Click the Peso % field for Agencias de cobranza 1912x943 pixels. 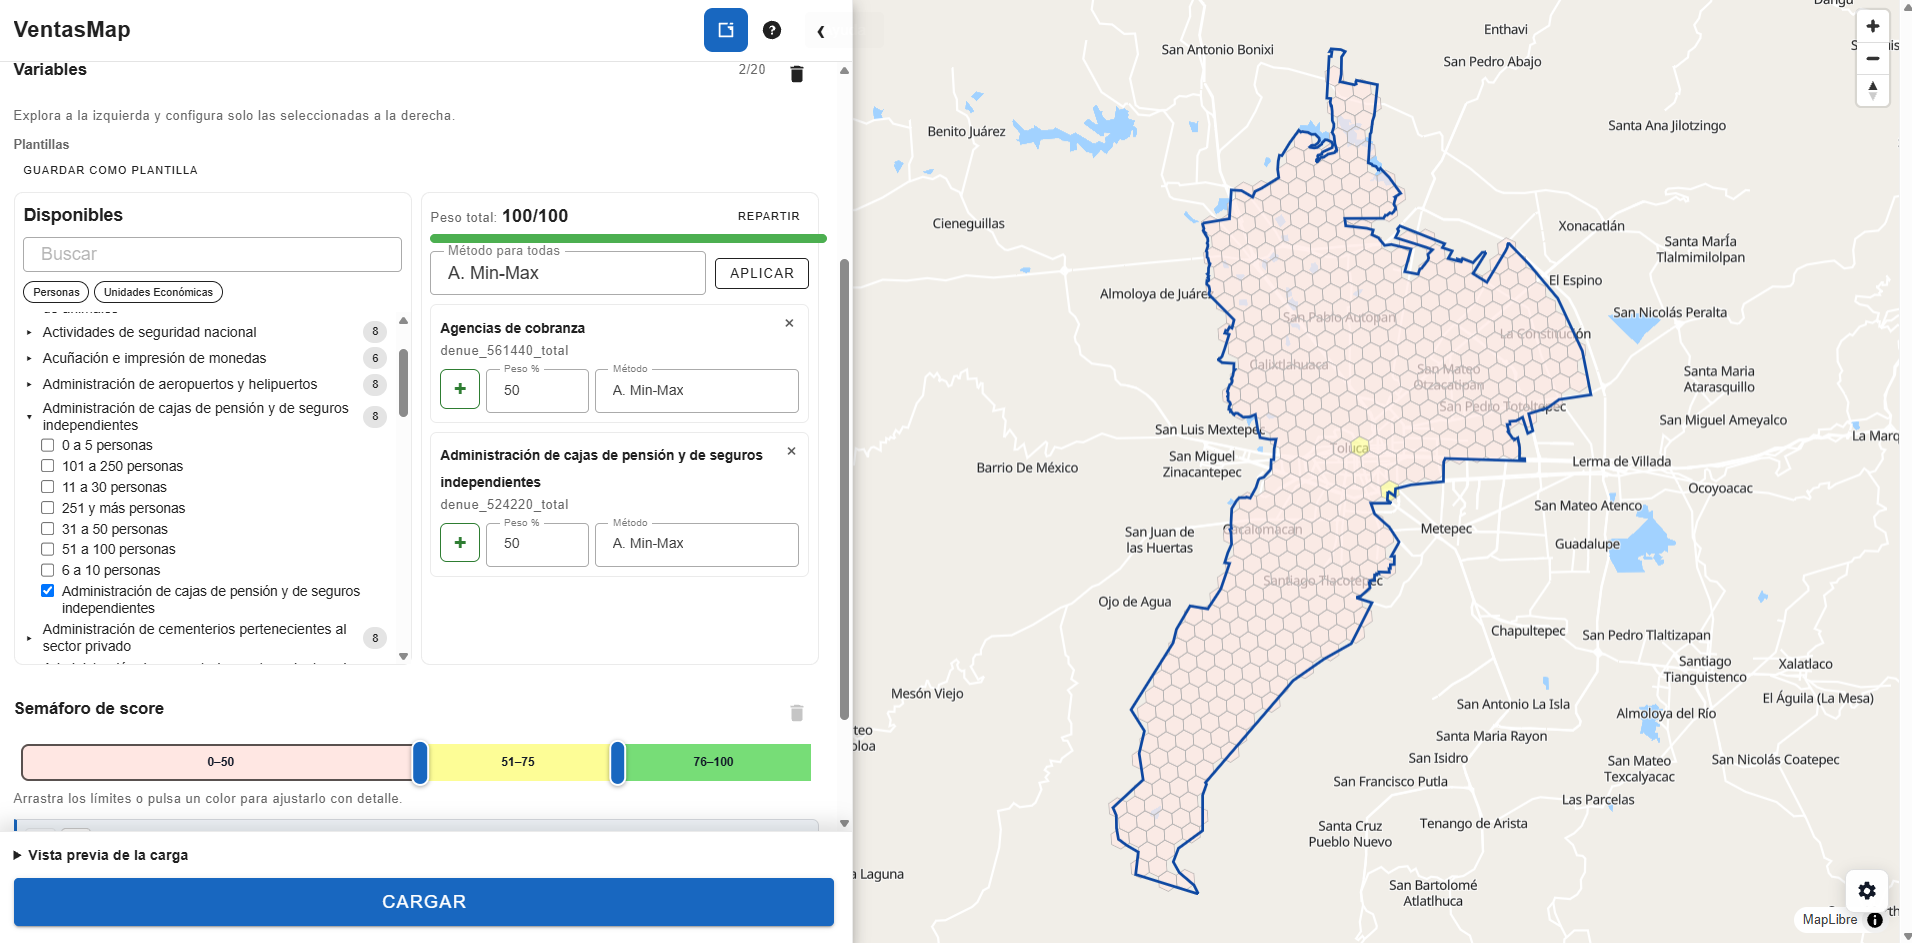538,390
